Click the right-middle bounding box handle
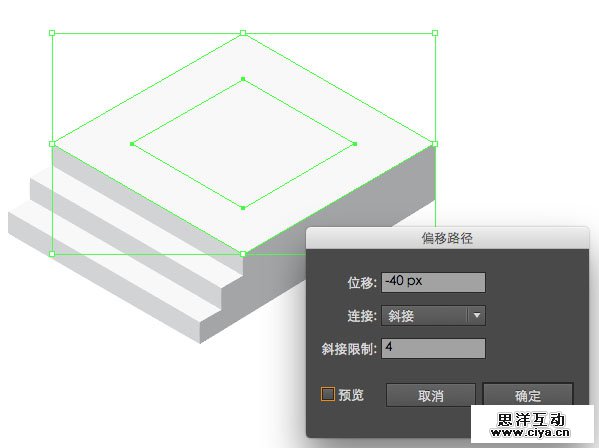Screen dimensions: 599x448 tap(435, 144)
